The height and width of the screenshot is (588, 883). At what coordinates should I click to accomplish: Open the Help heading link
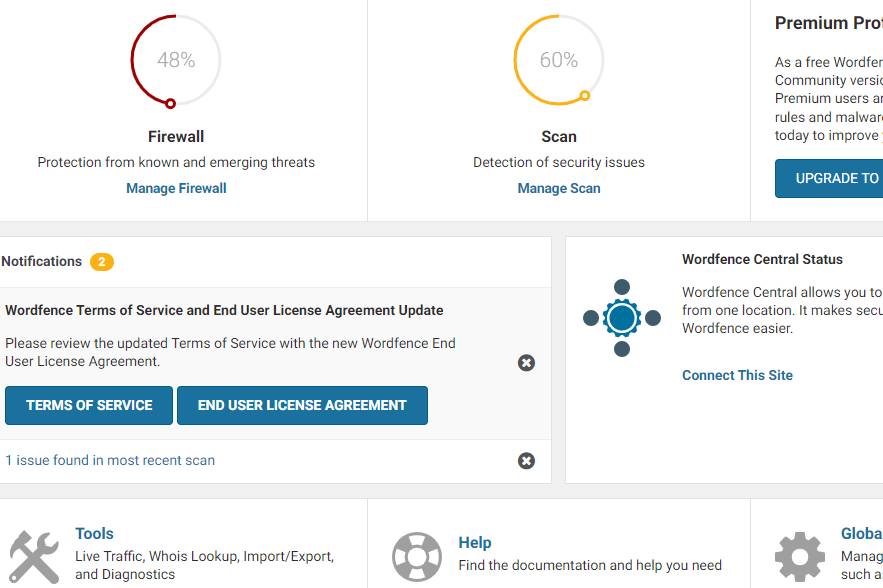475,542
